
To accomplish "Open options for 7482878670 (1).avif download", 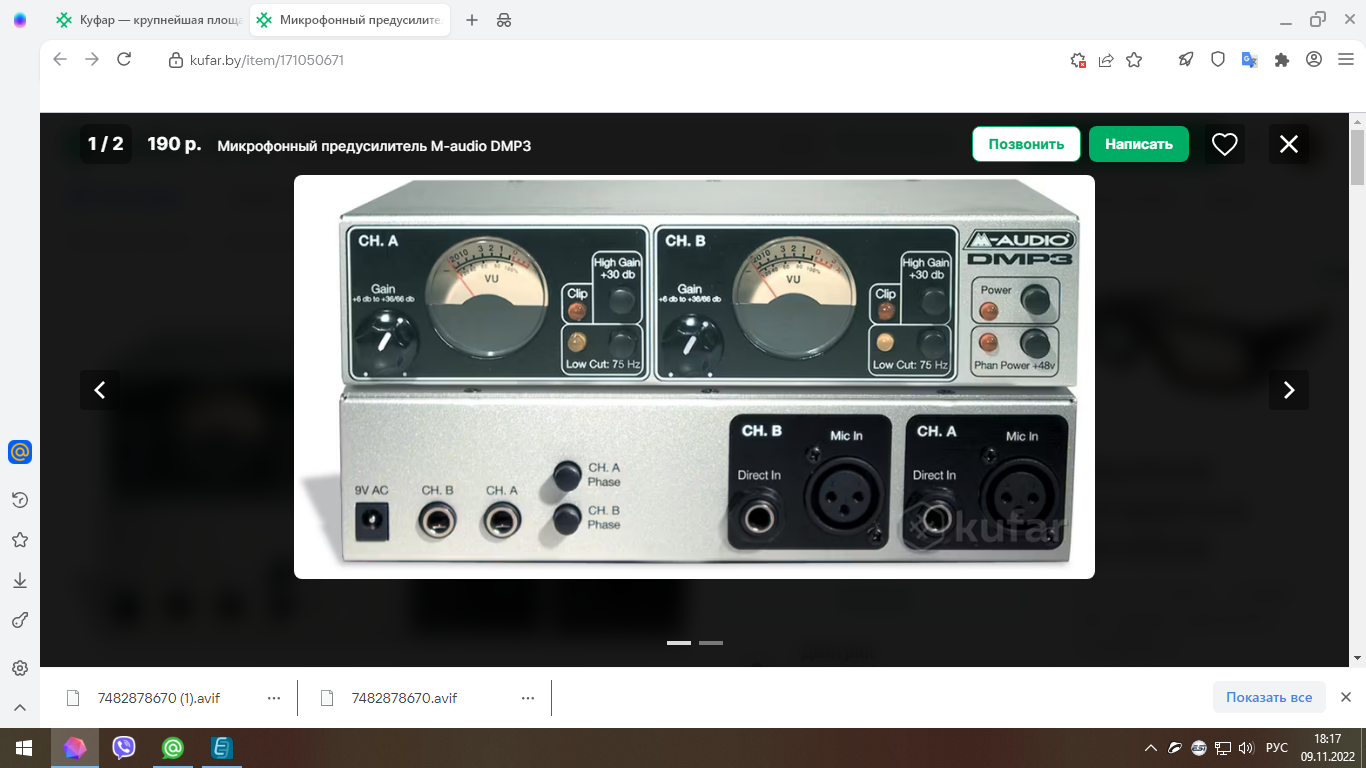I will 274,698.
